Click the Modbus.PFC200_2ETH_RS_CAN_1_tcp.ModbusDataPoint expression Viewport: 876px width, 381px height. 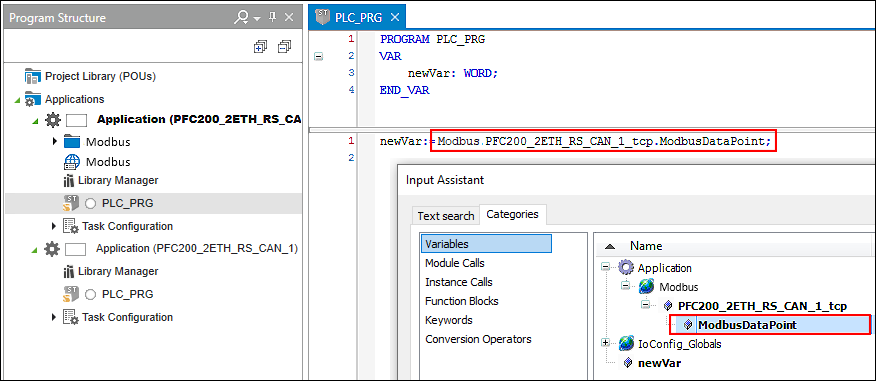click(603, 141)
